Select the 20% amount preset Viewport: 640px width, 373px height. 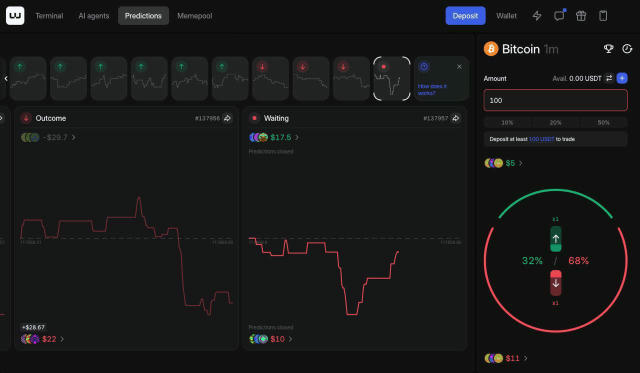[x=556, y=122]
